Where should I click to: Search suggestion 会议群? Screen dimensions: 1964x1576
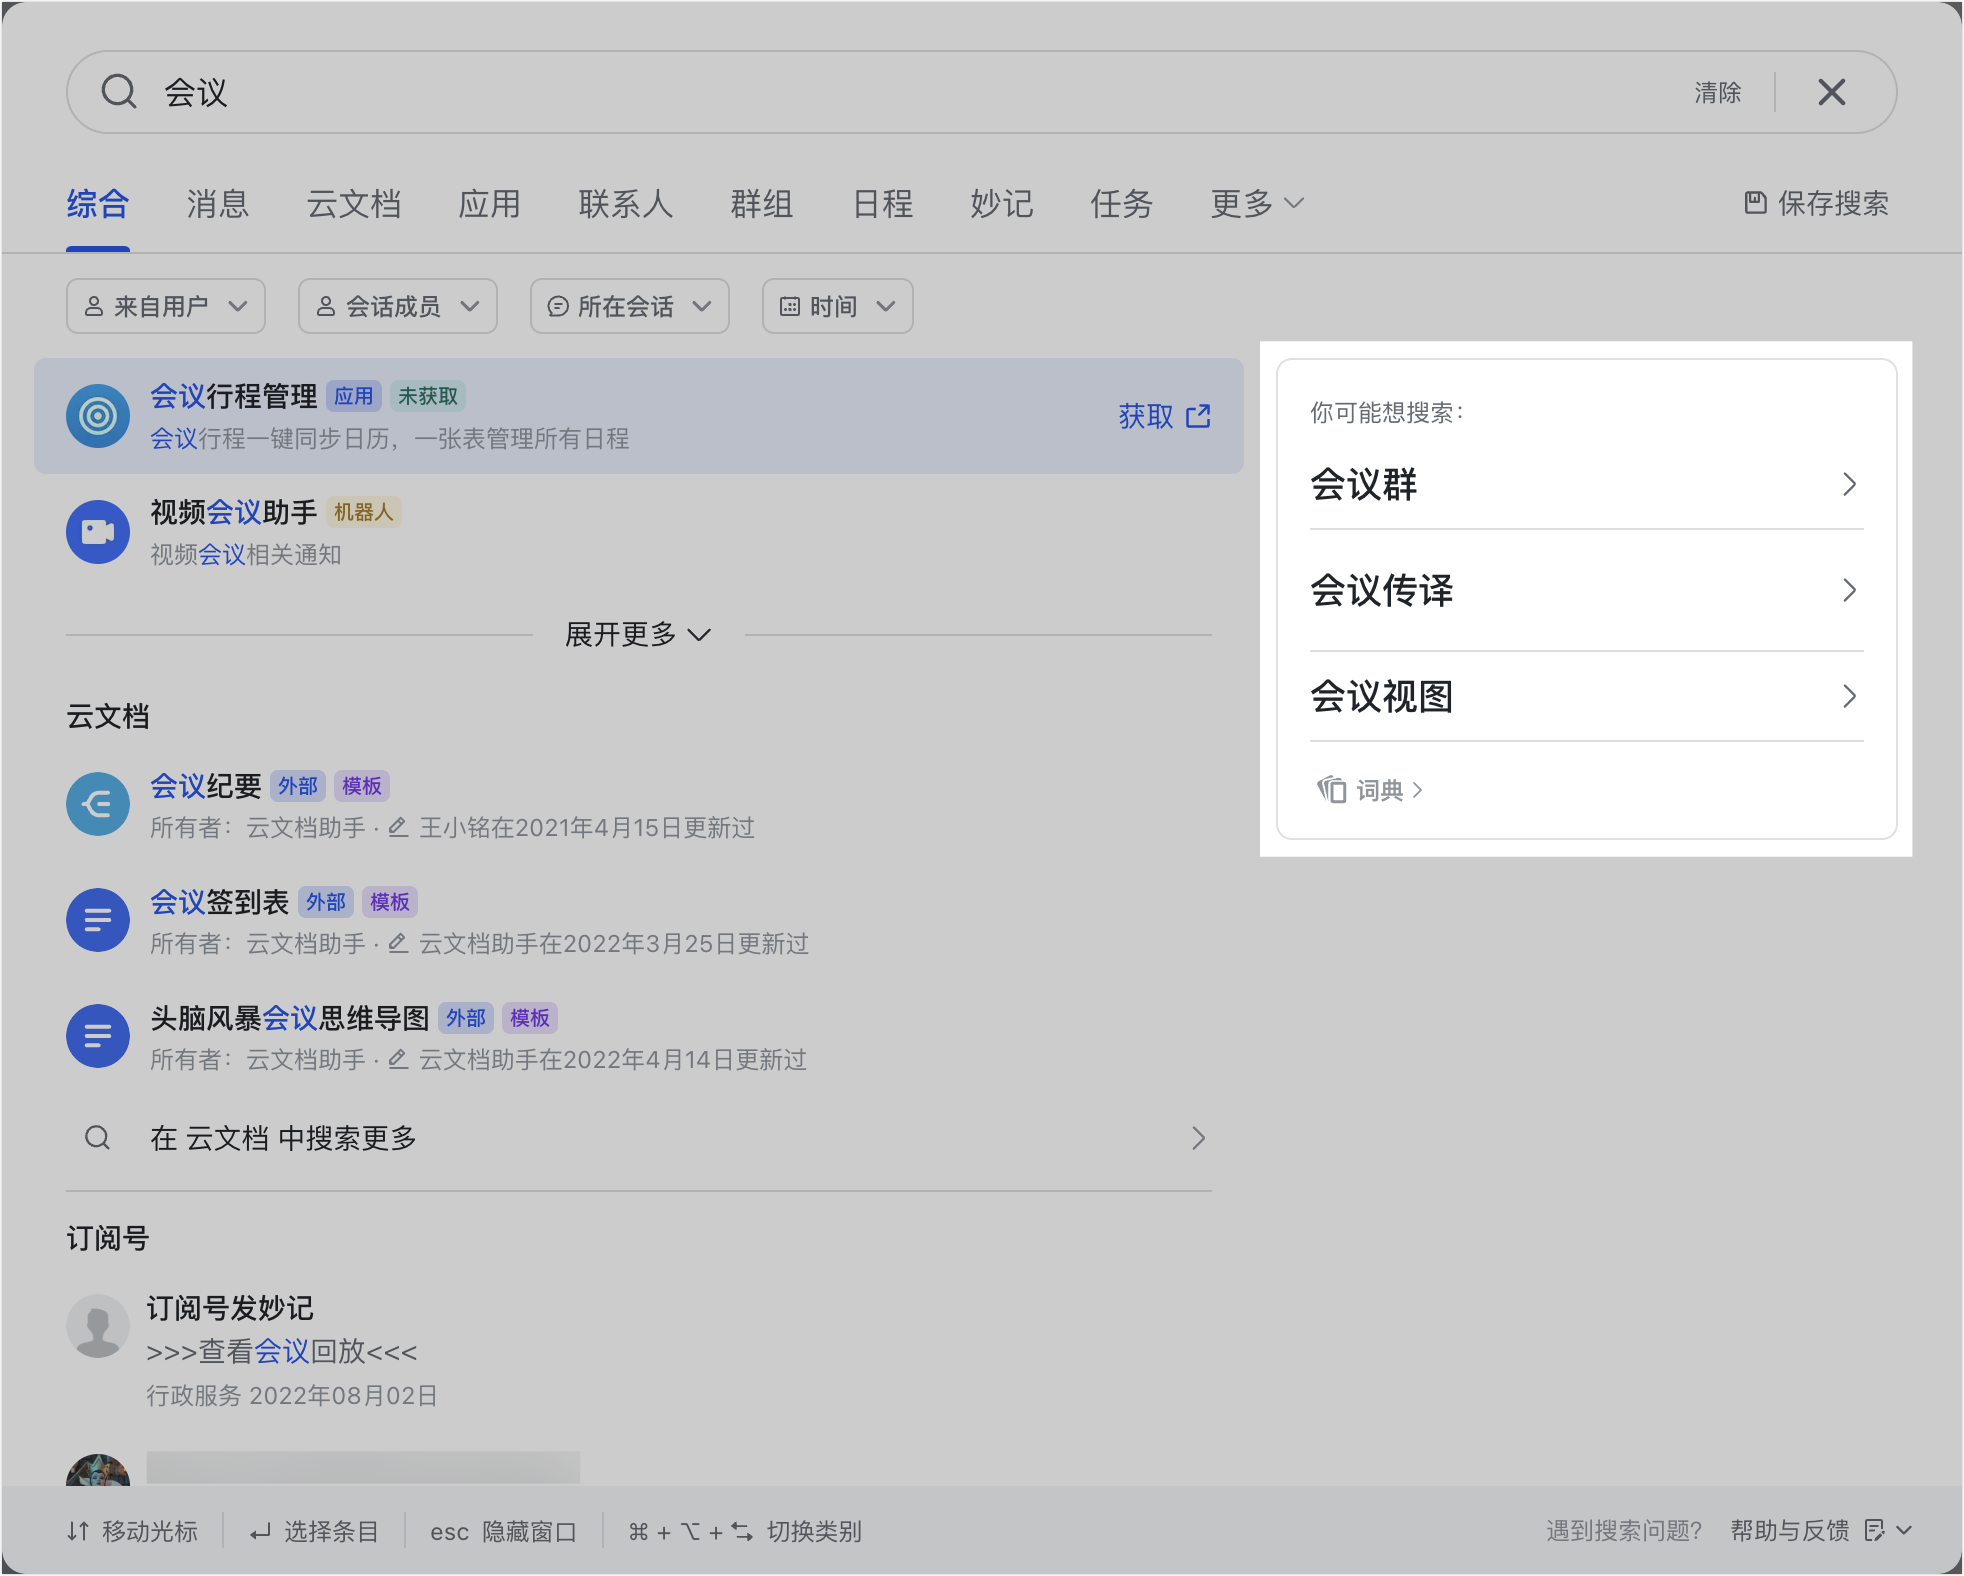point(1364,484)
